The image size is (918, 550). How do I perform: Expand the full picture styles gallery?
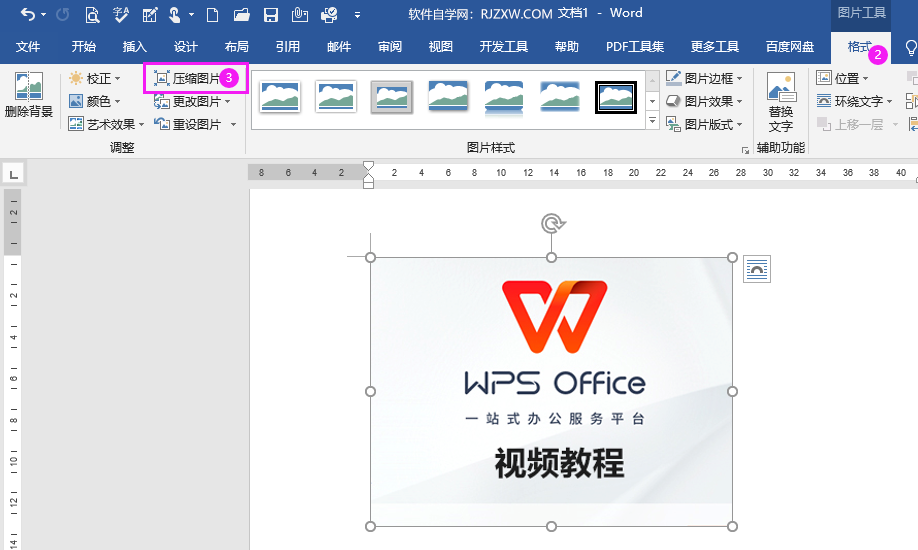click(652, 121)
